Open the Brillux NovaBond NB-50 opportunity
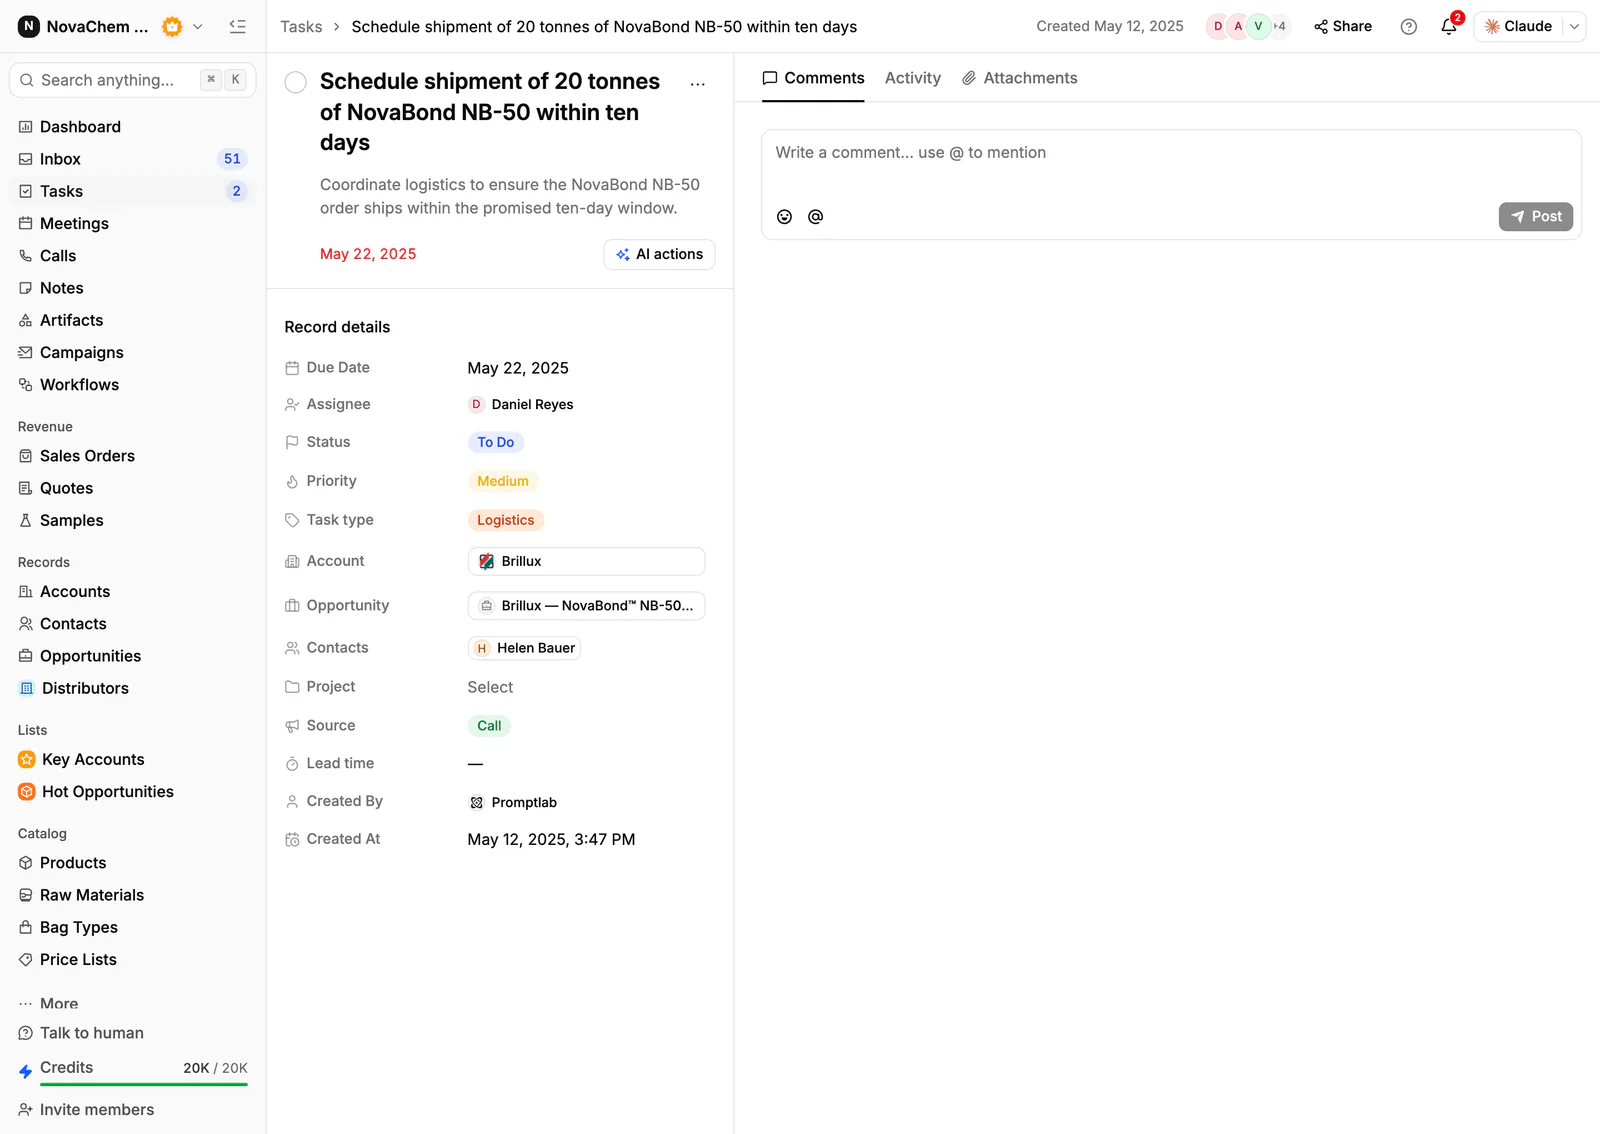Screen dimensions: 1600x1134 pyautogui.click(x=586, y=606)
